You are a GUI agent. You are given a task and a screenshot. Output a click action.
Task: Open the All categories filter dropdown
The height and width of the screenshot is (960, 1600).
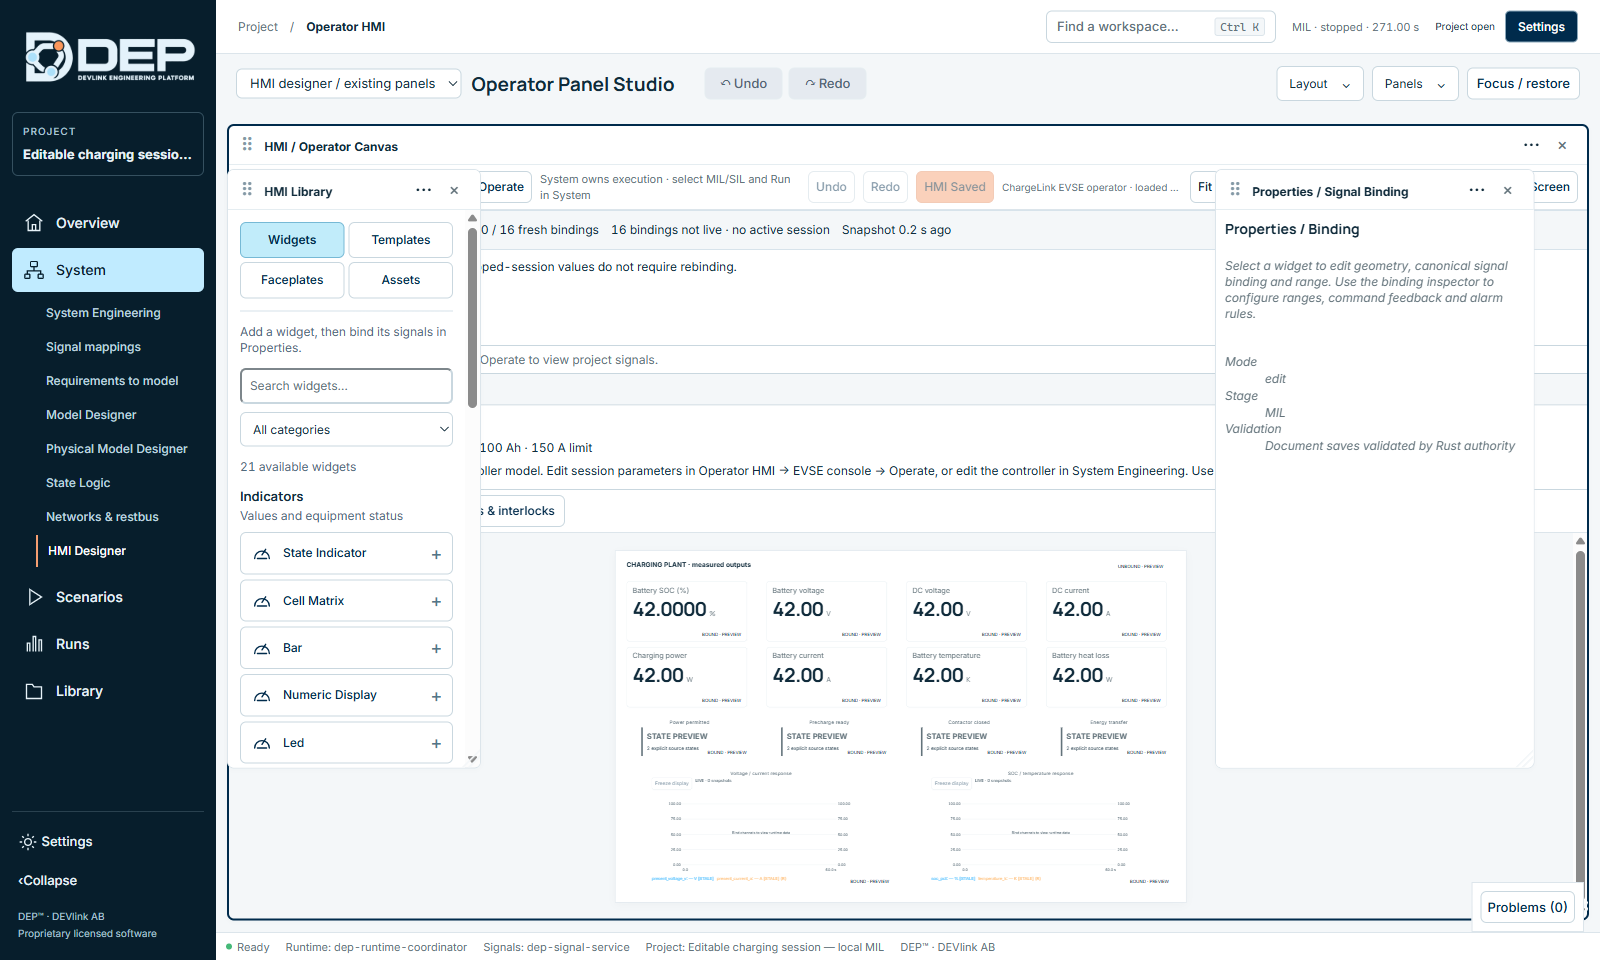coord(346,430)
